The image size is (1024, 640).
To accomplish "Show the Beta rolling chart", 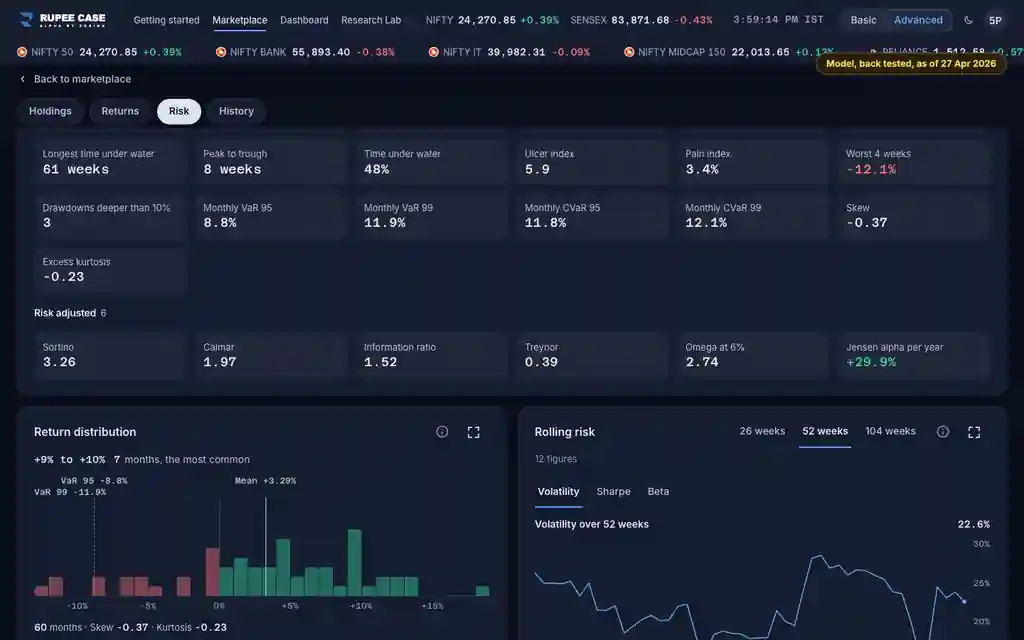I will pos(658,491).
